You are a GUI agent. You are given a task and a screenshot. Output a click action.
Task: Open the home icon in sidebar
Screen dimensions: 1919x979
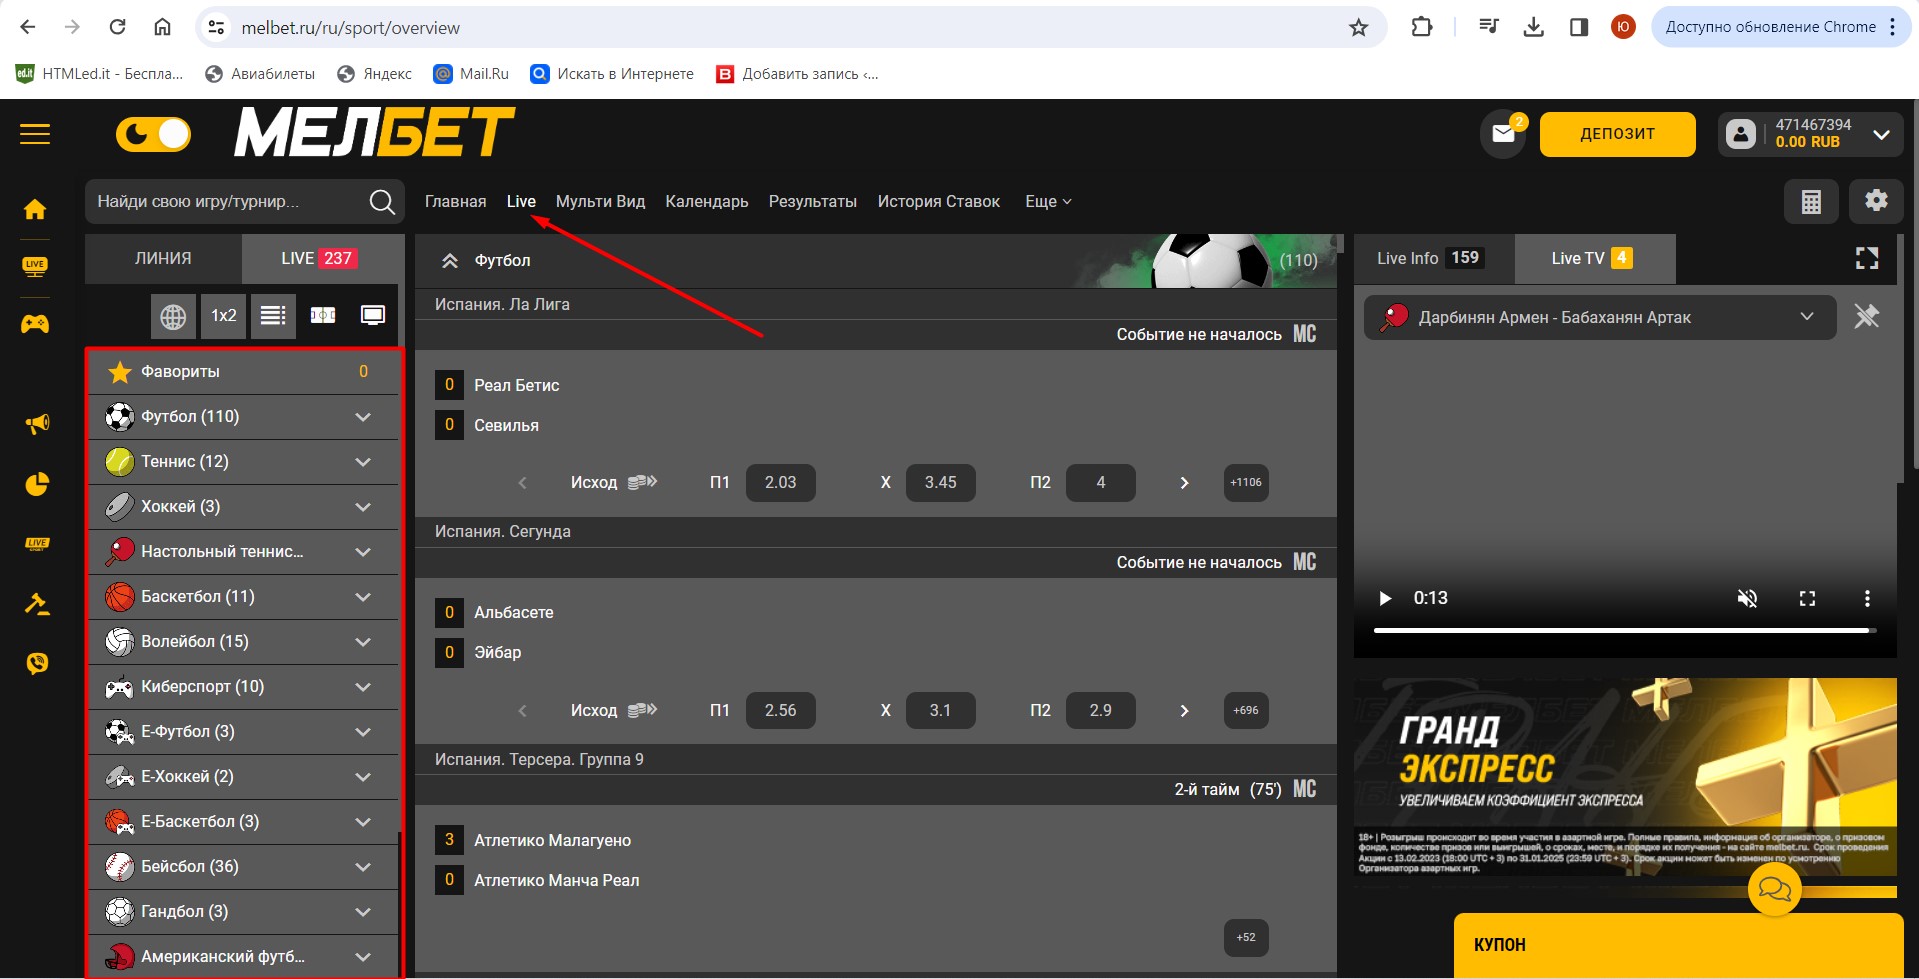35,209
